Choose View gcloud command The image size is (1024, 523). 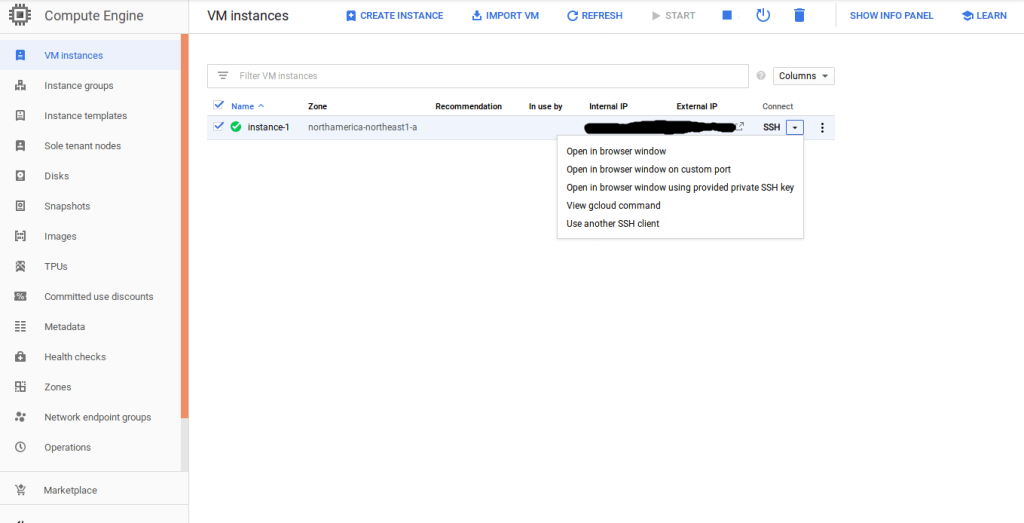pos(613,206)
